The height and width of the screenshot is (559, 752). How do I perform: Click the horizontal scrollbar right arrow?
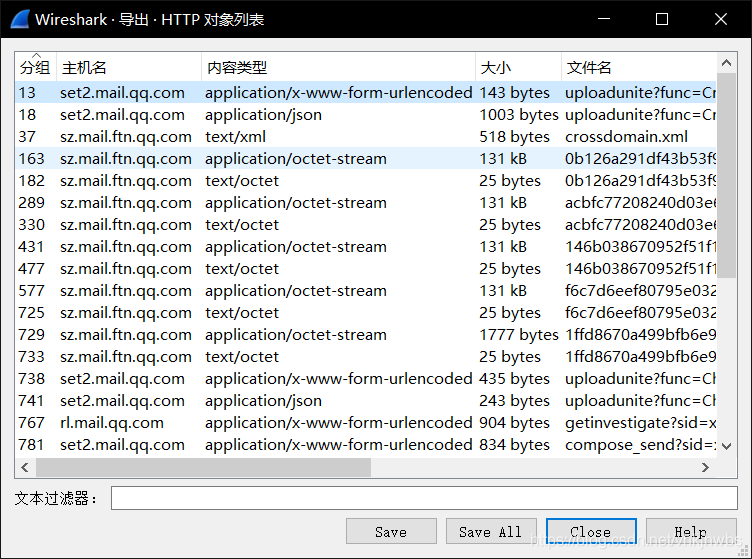[x=706, y=467]
